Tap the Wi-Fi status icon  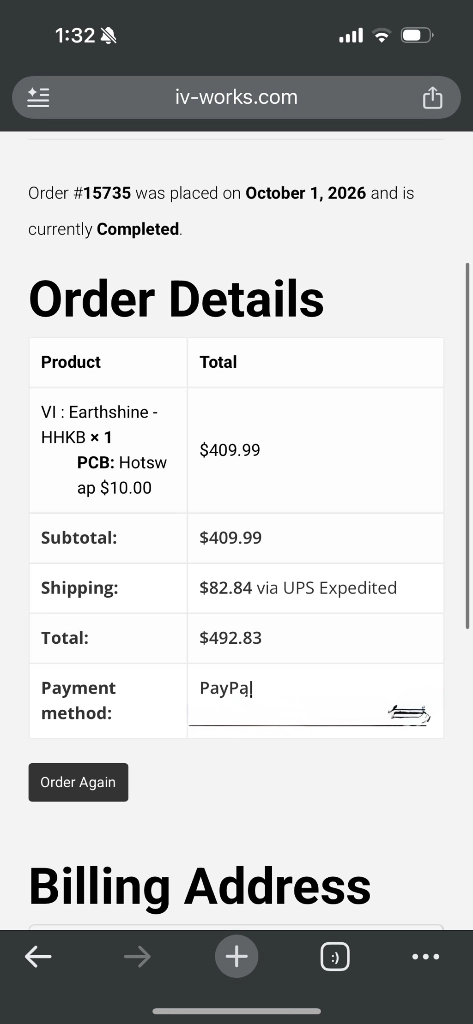381,35
